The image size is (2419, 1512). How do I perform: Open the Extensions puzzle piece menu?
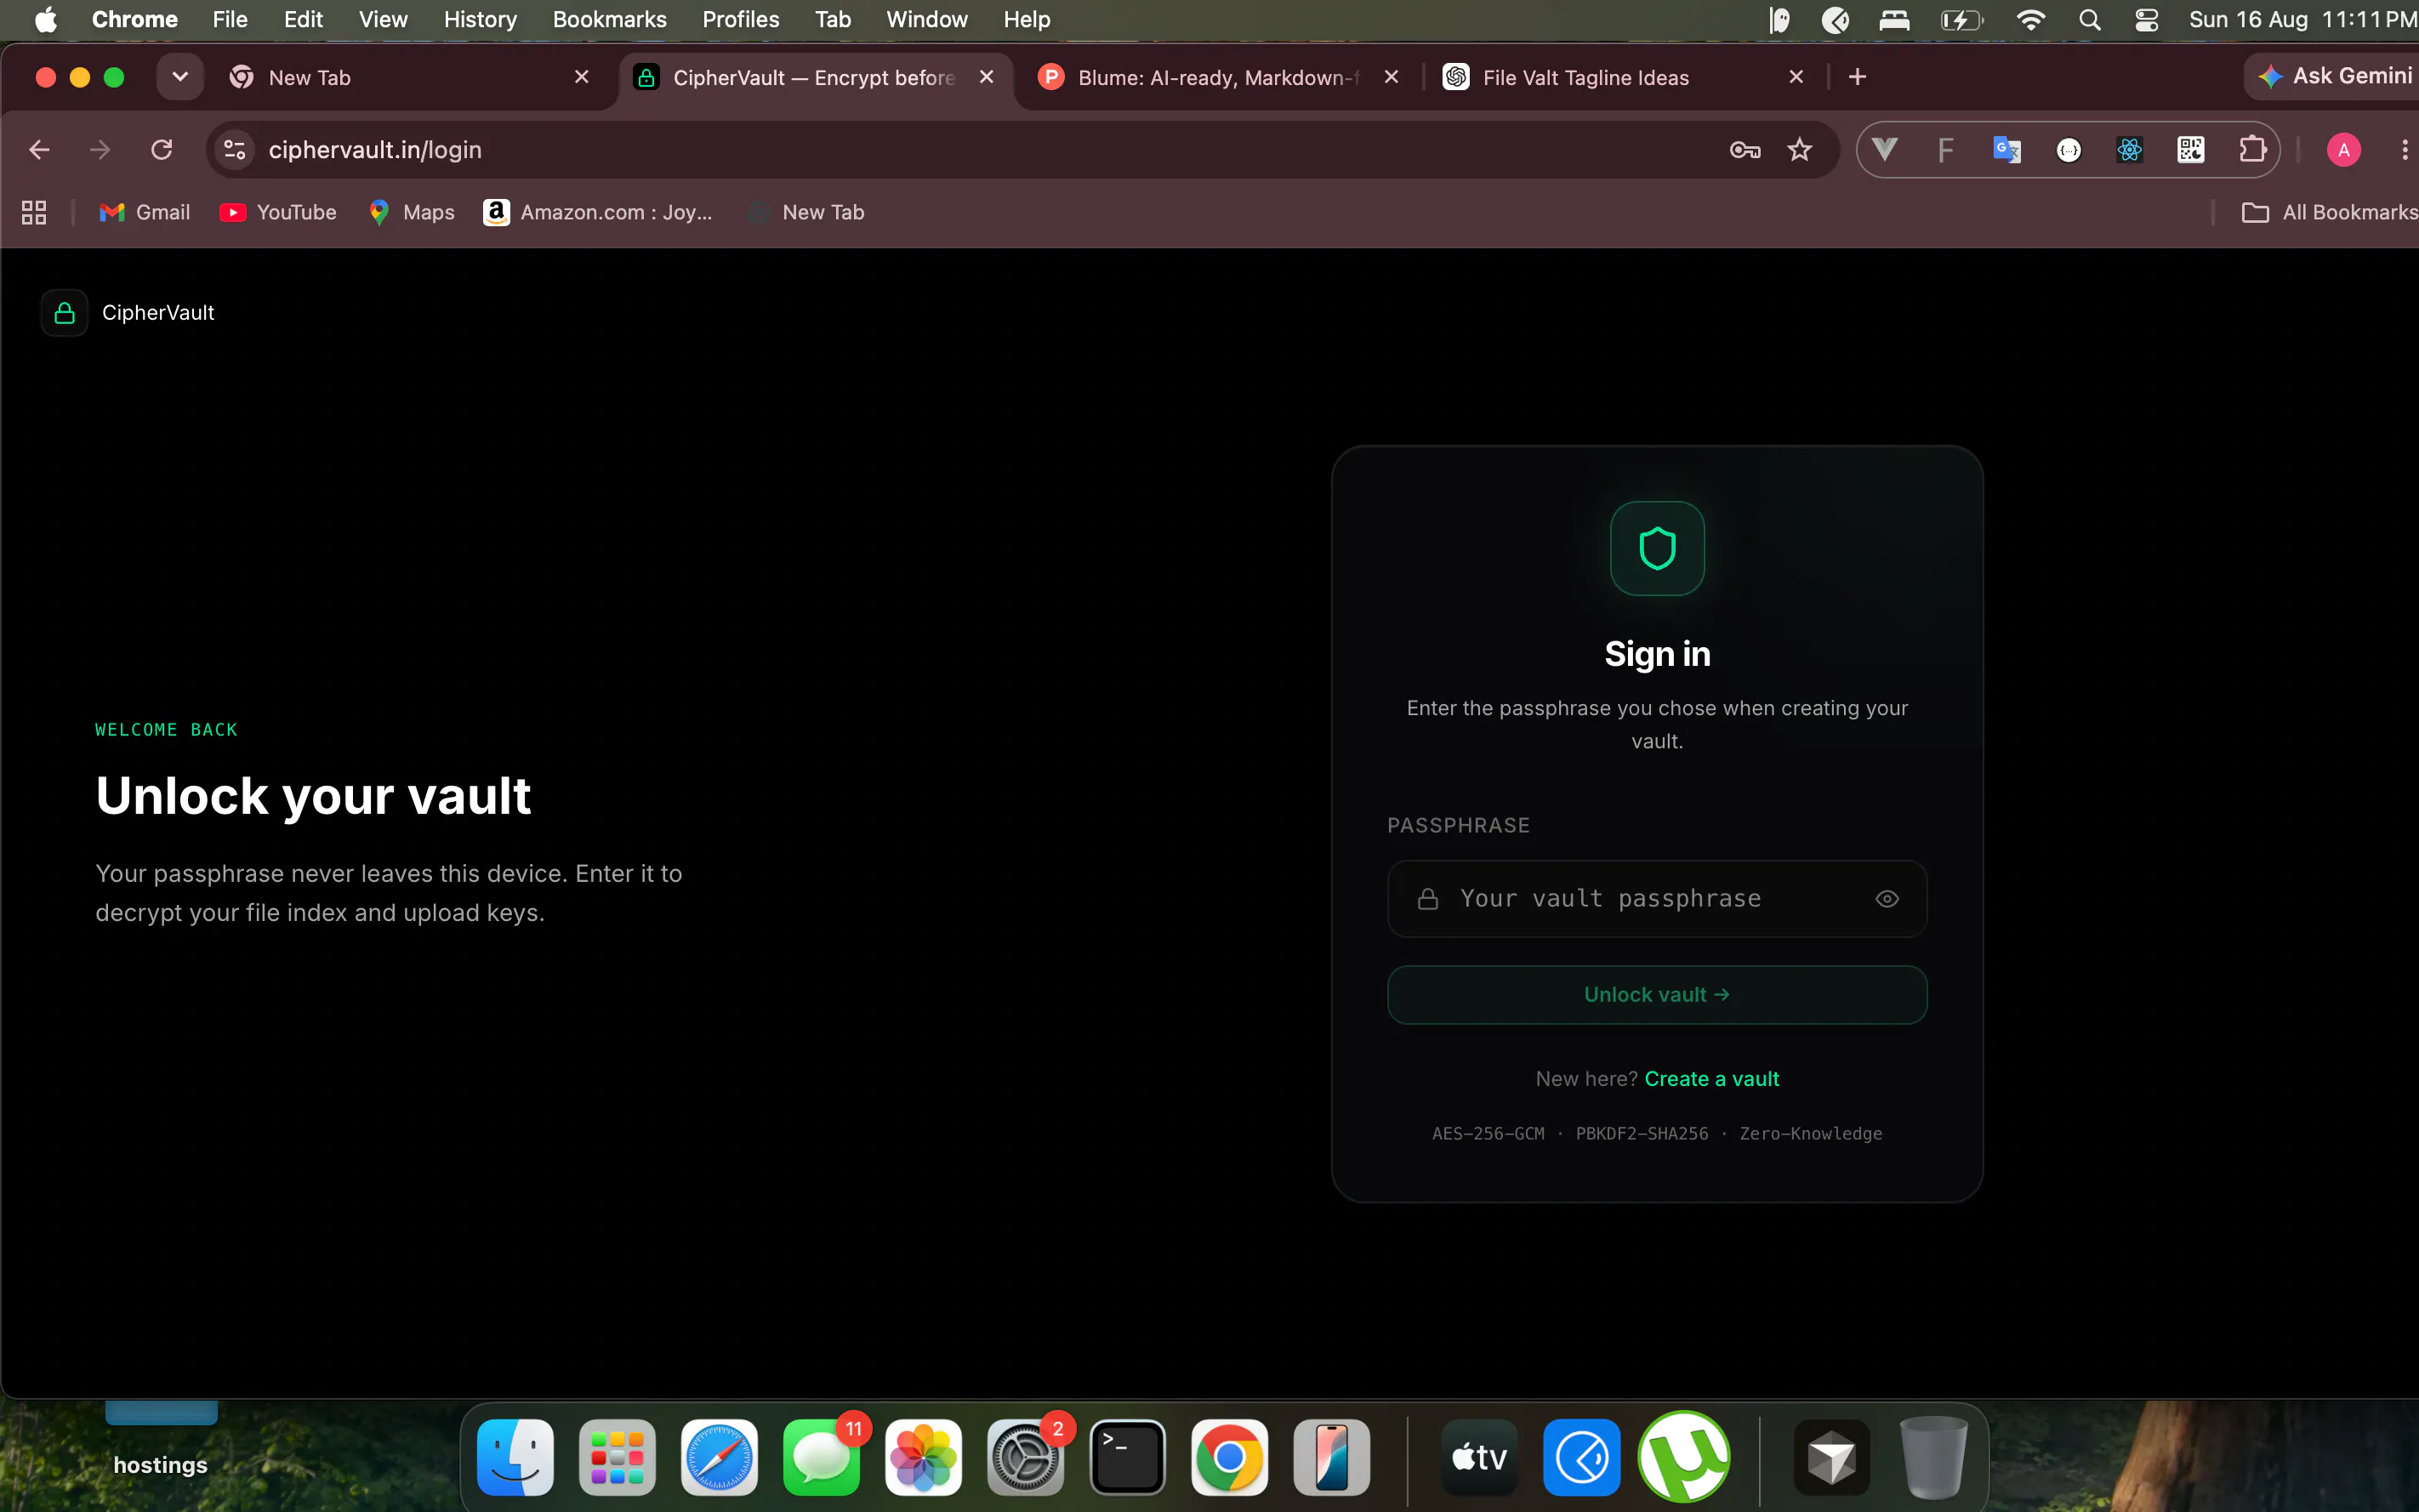2252,150
